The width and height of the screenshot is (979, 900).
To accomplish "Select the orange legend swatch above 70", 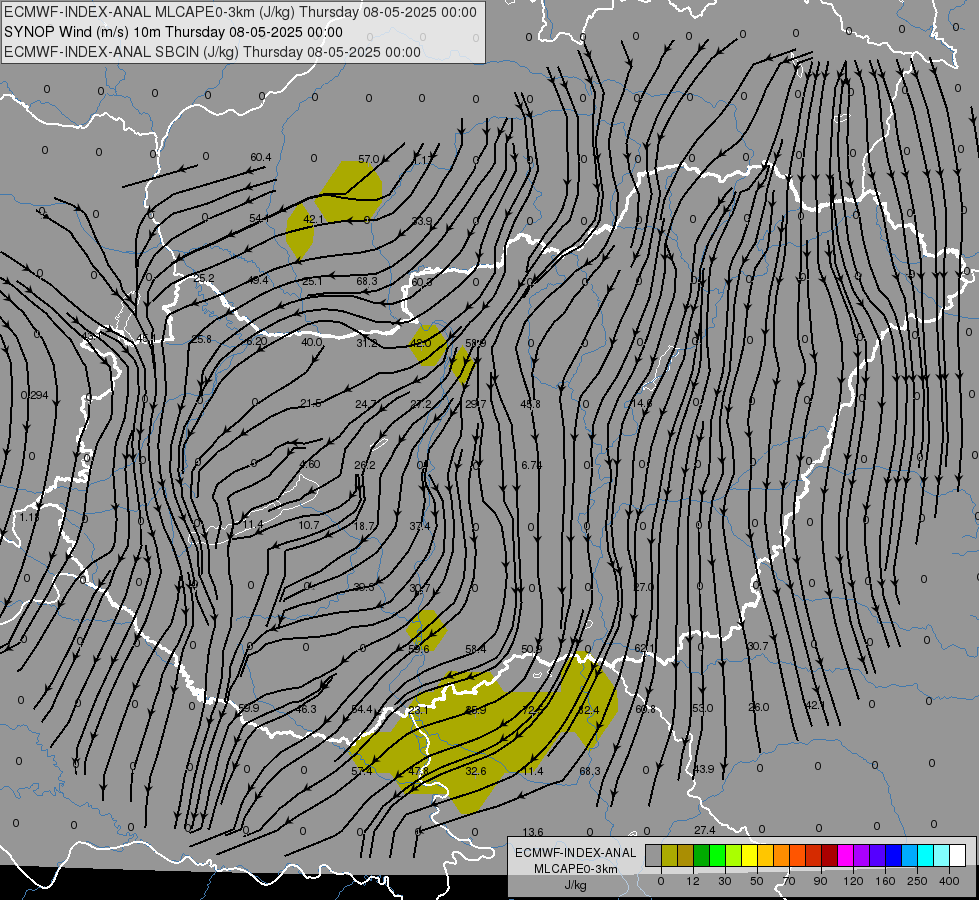I will click(x=782, y=856).
